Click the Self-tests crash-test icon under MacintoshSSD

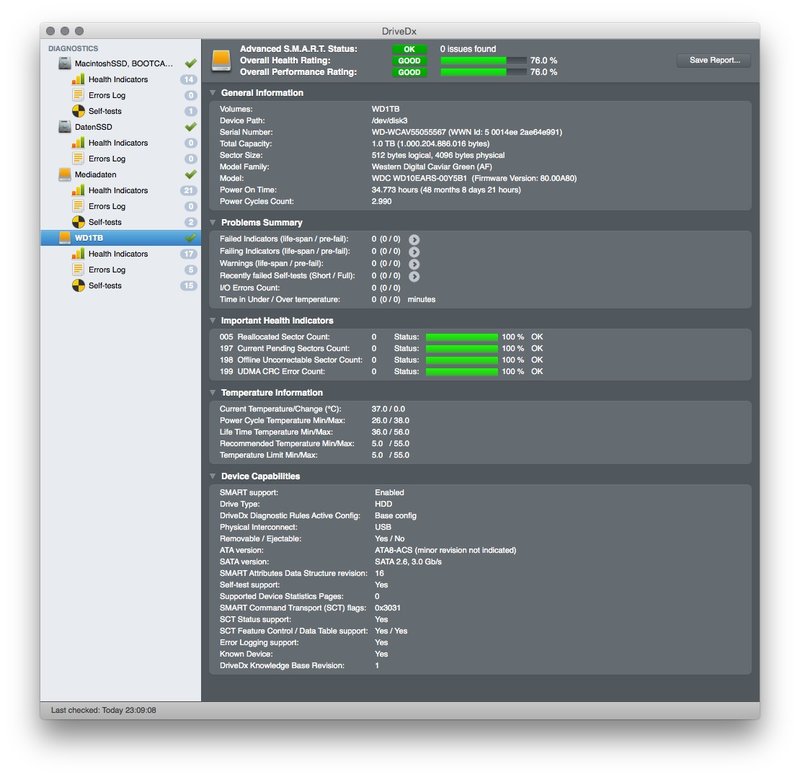point(78,111)
